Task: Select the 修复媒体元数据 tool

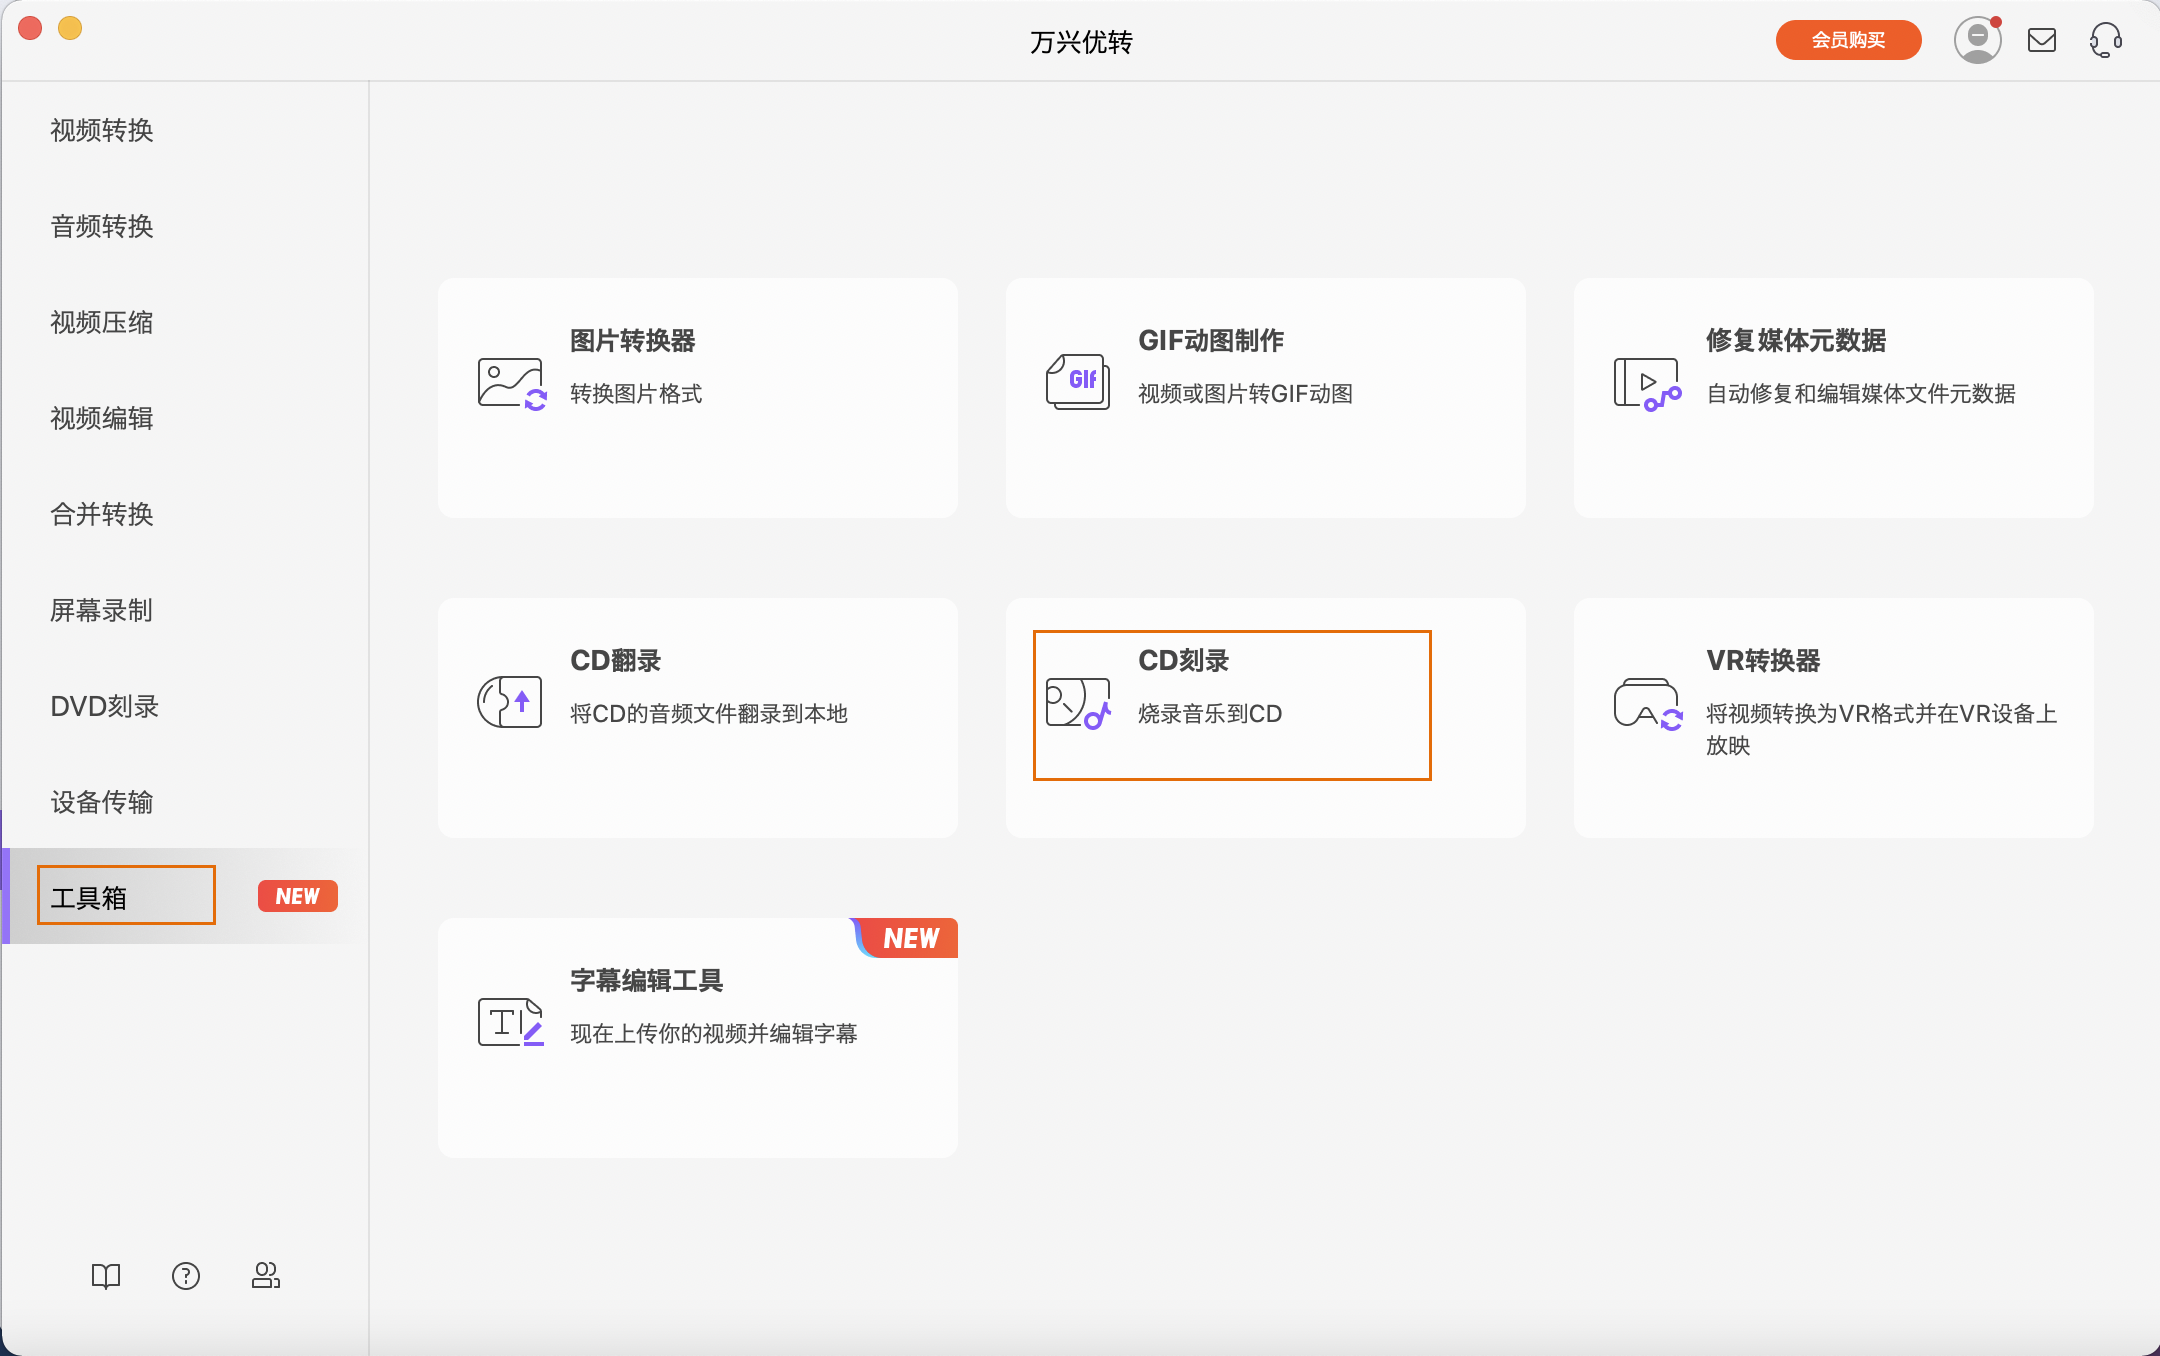Action: [1832, 397]
